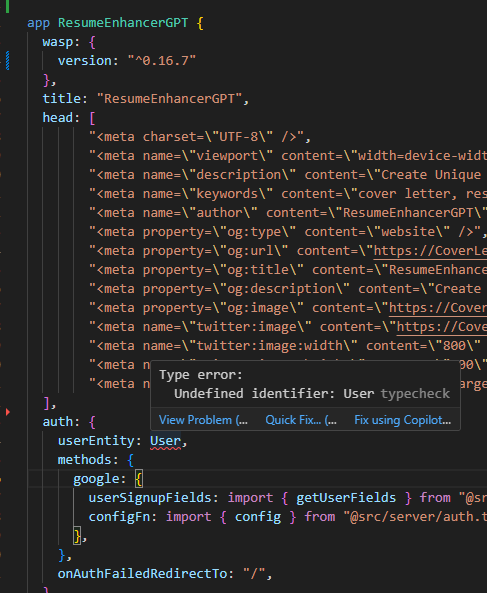Click the highlighted closing brace of google block

coord(78,536)
